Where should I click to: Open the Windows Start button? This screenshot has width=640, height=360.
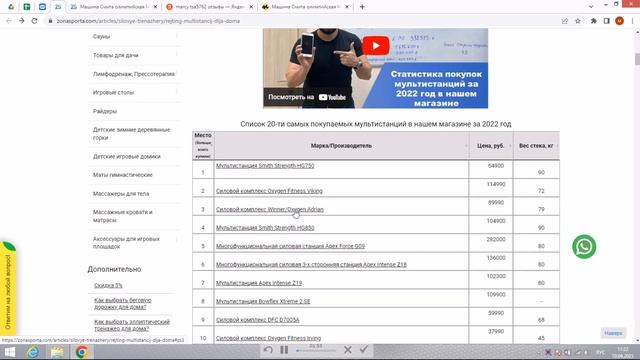point(9,352)
